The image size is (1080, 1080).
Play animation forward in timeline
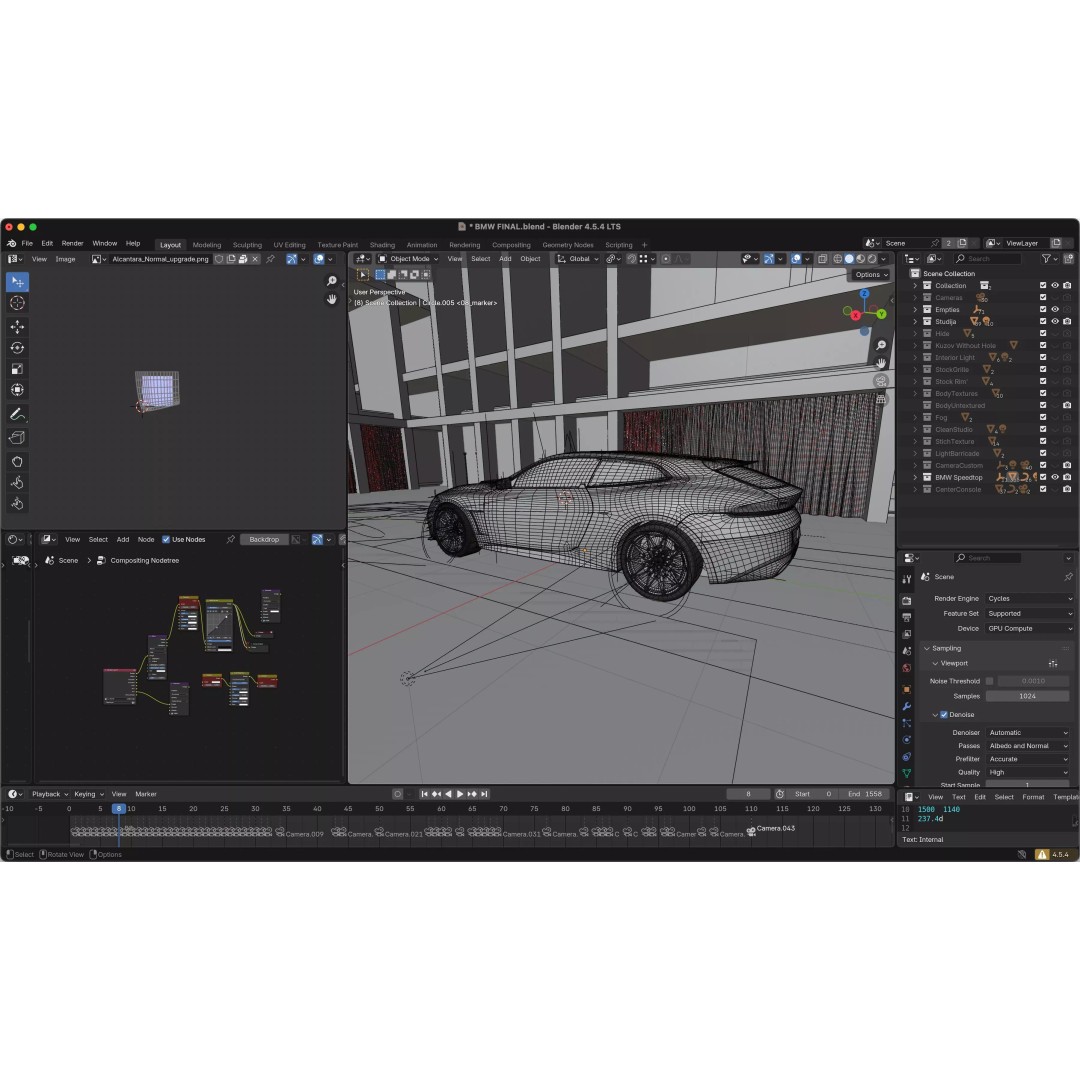tap(460, 794)
